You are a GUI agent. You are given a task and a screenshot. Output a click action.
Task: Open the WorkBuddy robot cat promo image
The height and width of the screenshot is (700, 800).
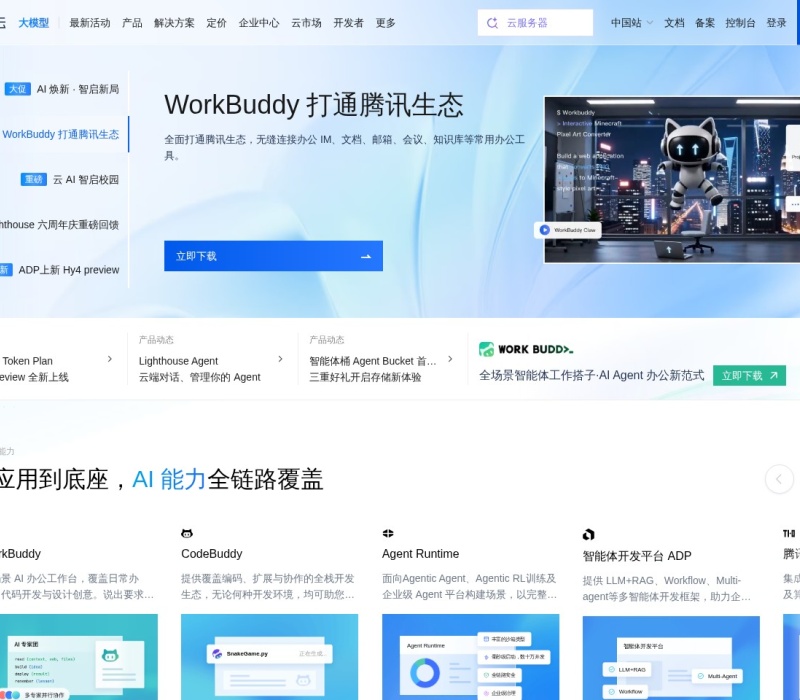tap(672, 180)
